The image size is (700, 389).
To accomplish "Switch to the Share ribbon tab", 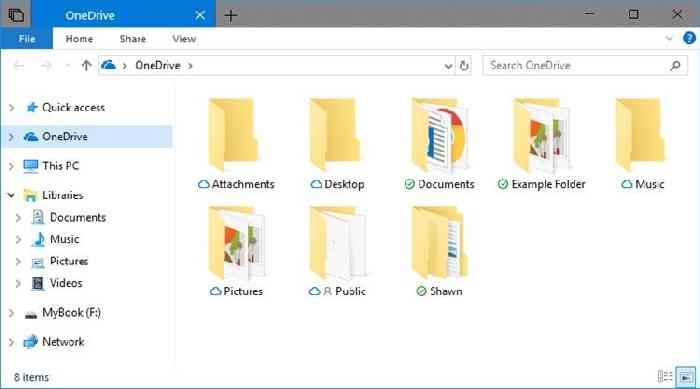I will coord(133,39).
